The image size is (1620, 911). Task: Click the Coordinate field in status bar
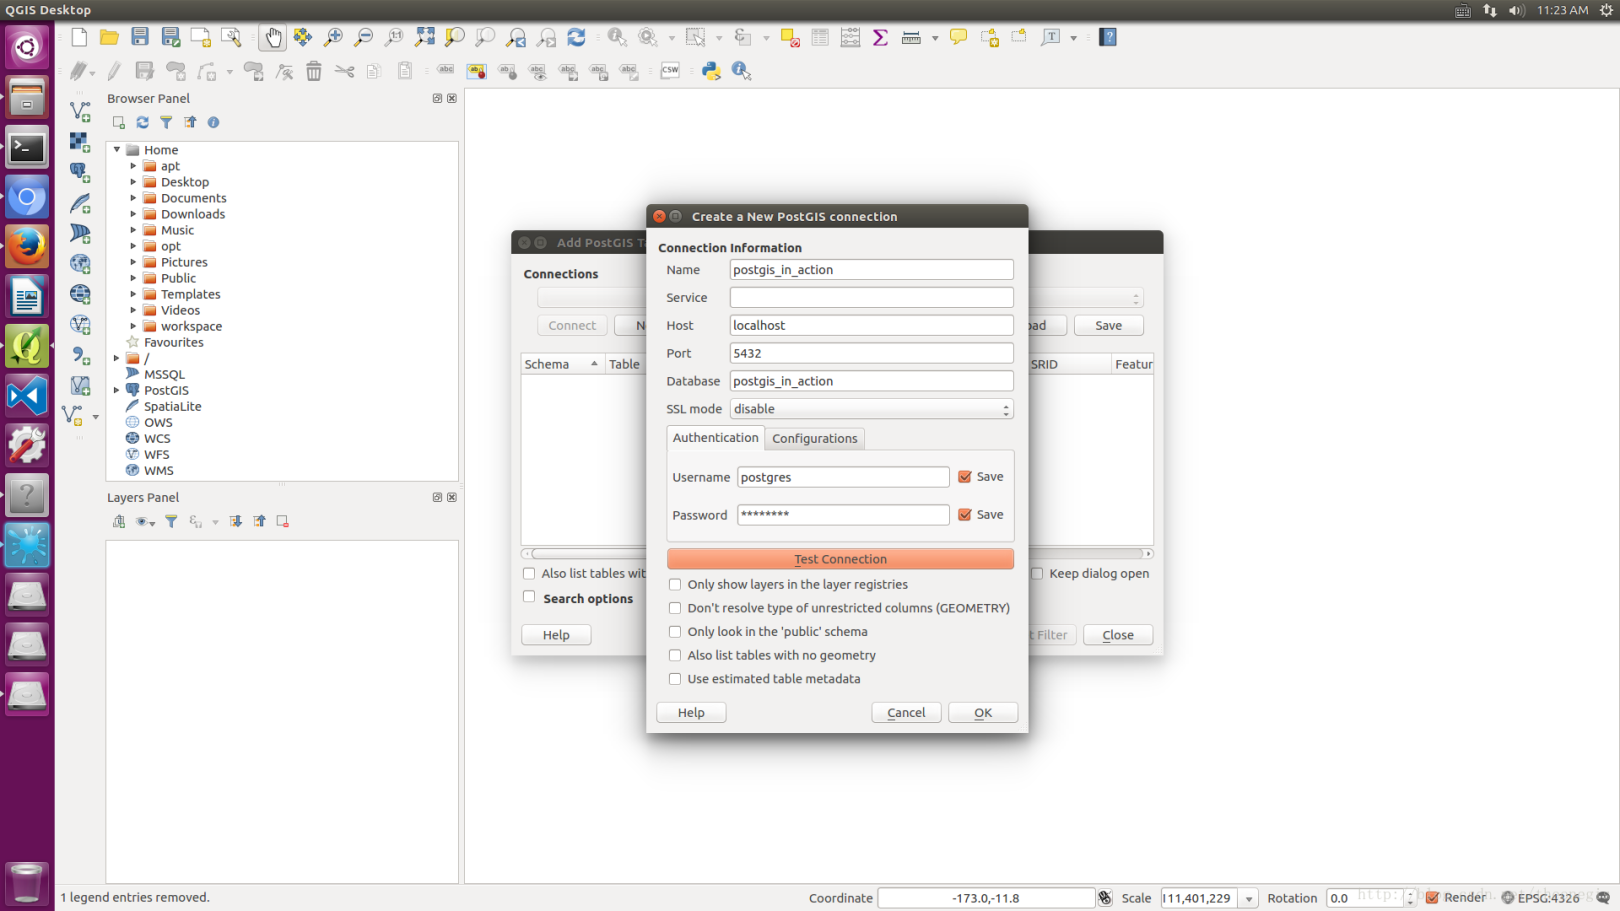[986, 899]
